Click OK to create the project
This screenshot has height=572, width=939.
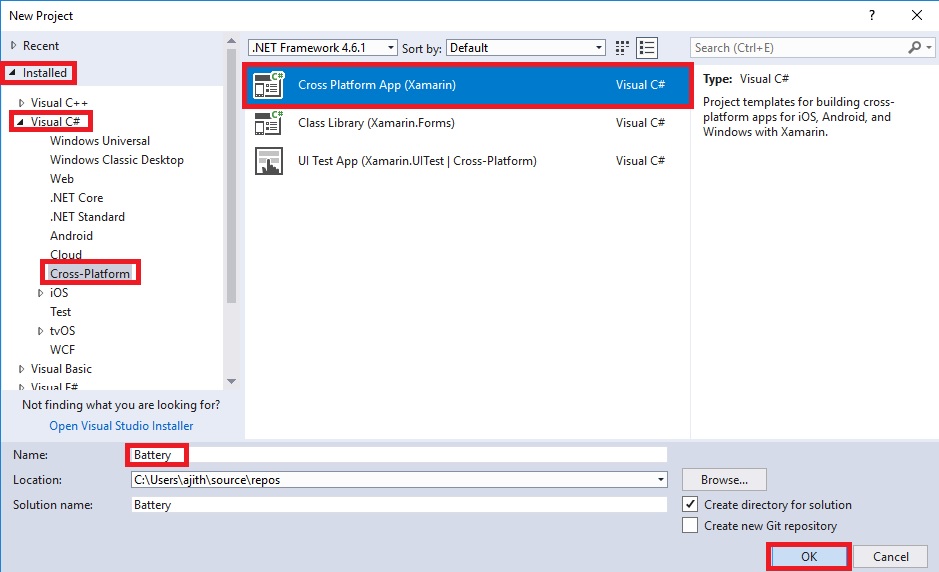[809, 556]
